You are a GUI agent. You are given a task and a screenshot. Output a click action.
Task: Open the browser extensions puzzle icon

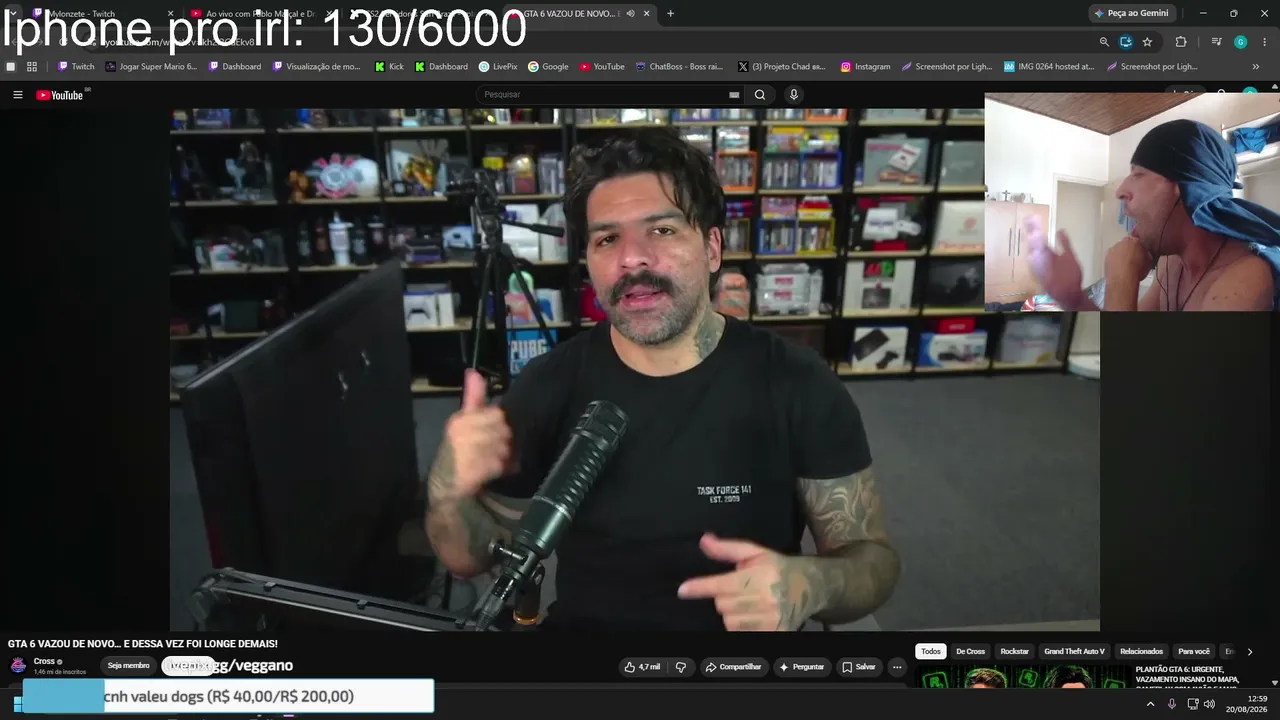(x=1181, y=42)
